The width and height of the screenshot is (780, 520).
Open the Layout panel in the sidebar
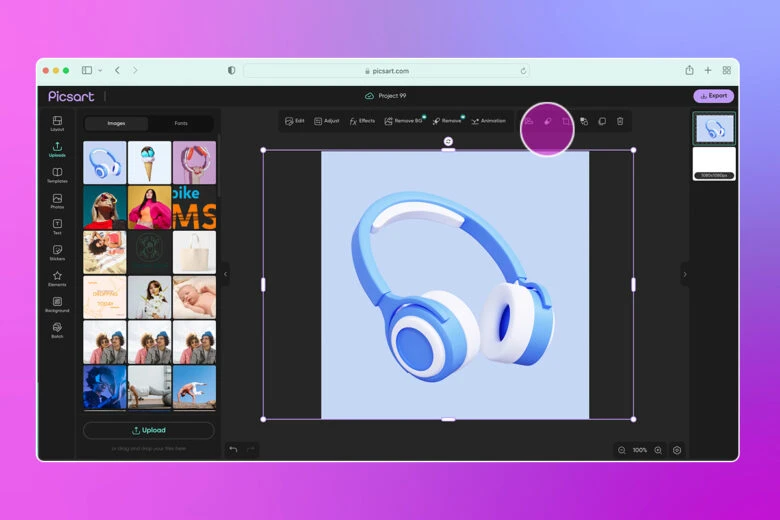57,123
